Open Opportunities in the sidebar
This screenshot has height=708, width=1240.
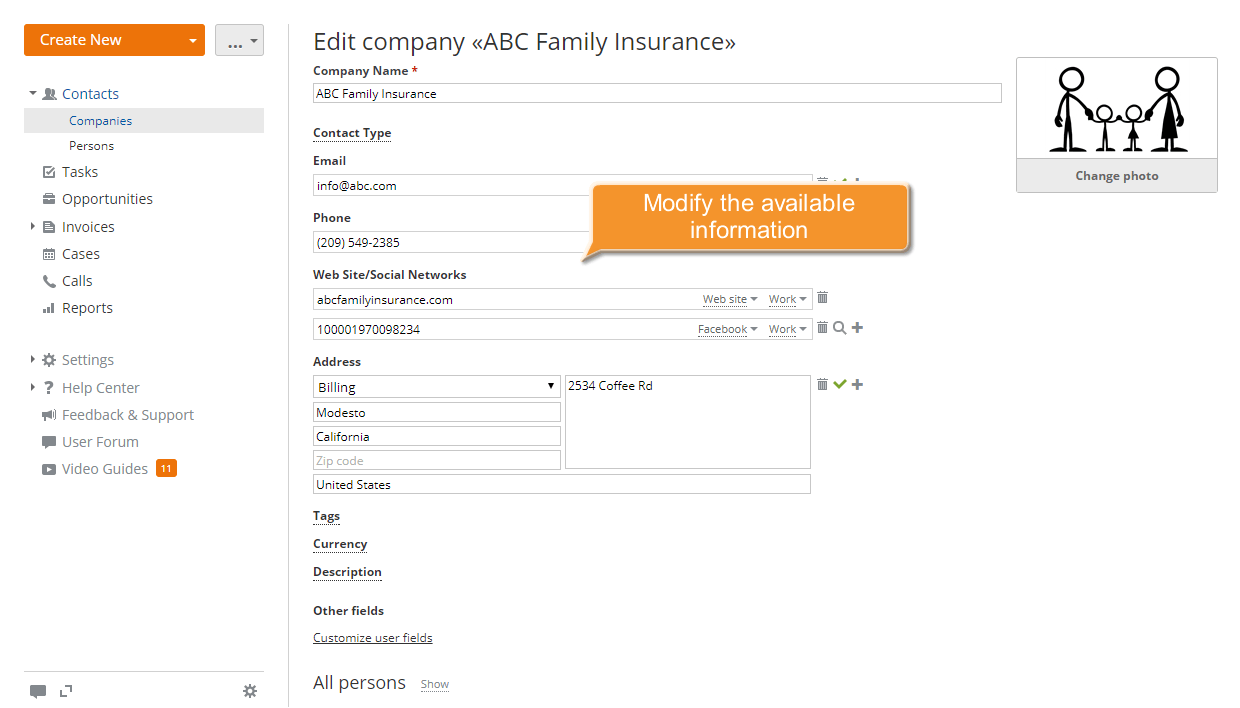point(107,199)
